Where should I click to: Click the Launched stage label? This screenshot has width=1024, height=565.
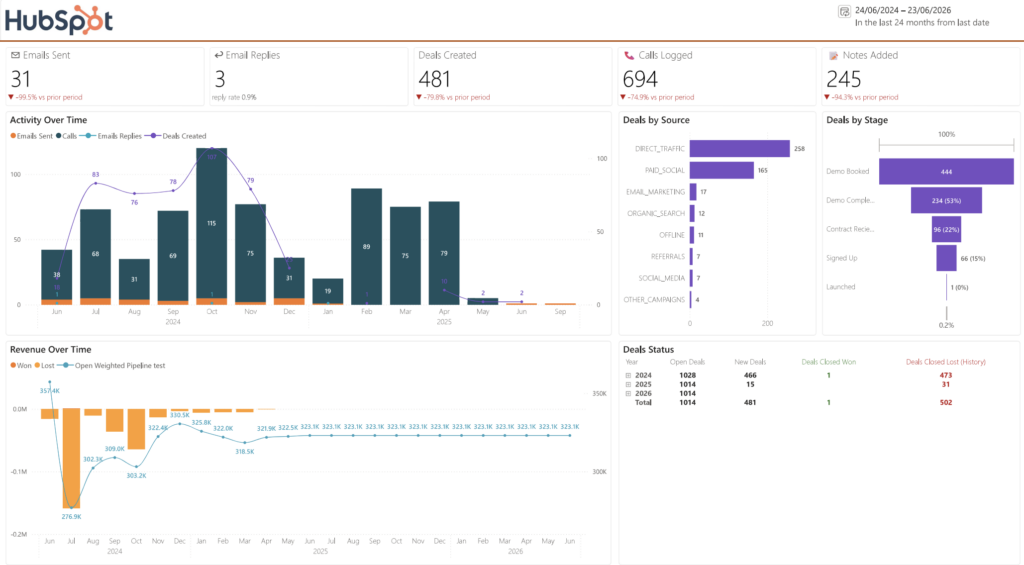click(x=840, y=287)
